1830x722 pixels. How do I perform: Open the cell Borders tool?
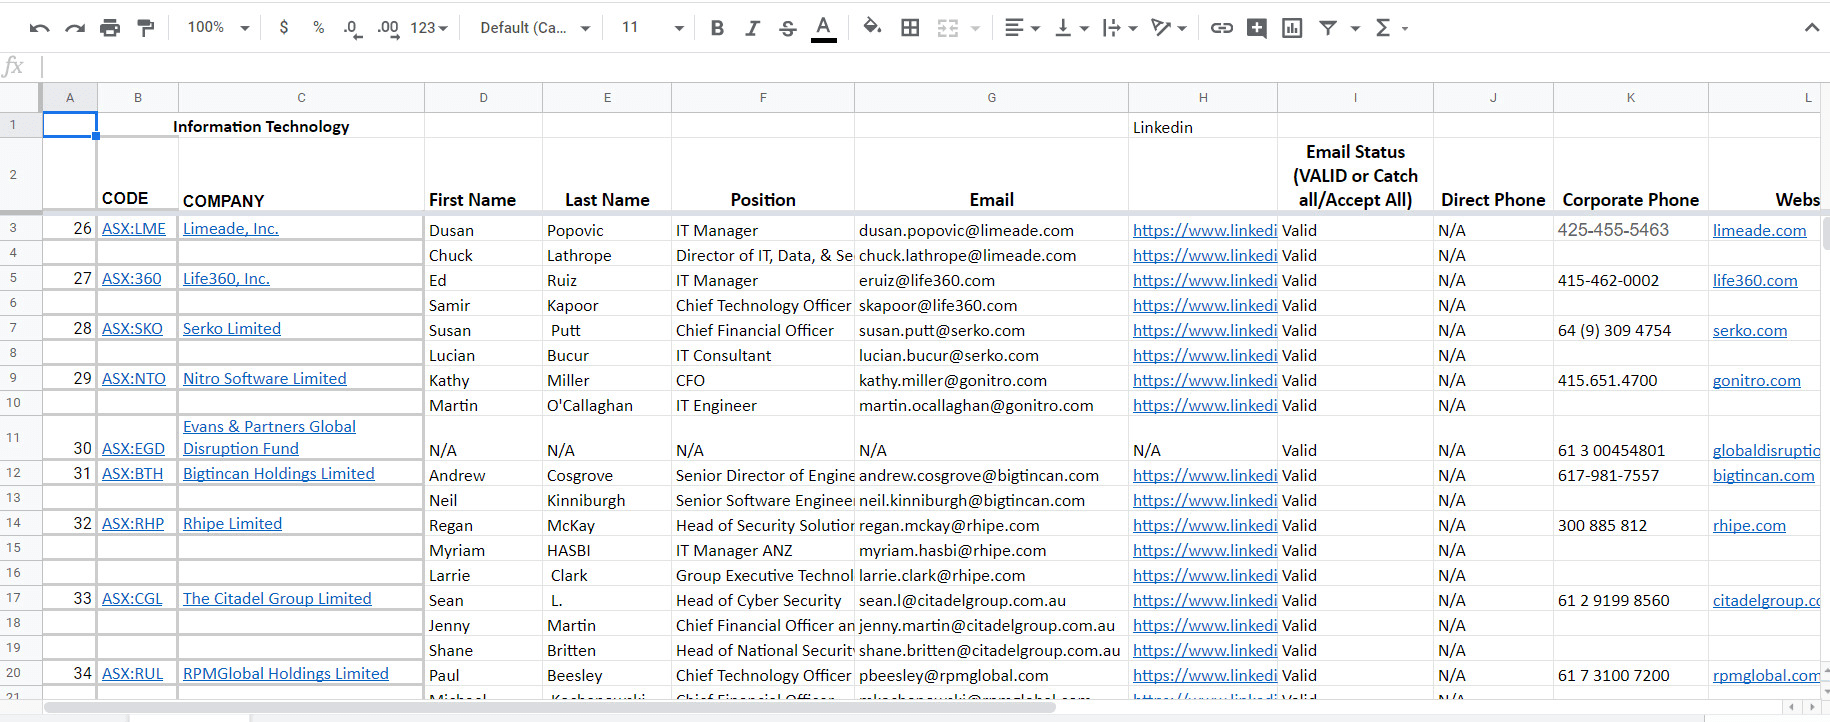tap(910, 28)
